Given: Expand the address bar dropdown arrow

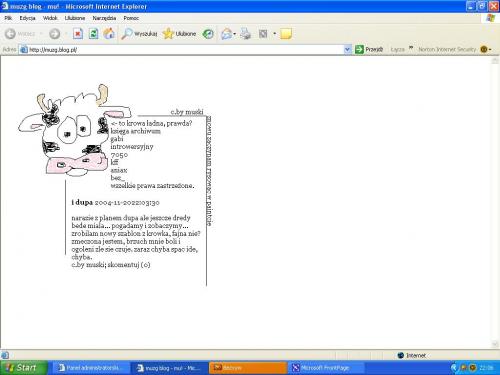Looking at the screenshot, I should [x=347, y=49].
